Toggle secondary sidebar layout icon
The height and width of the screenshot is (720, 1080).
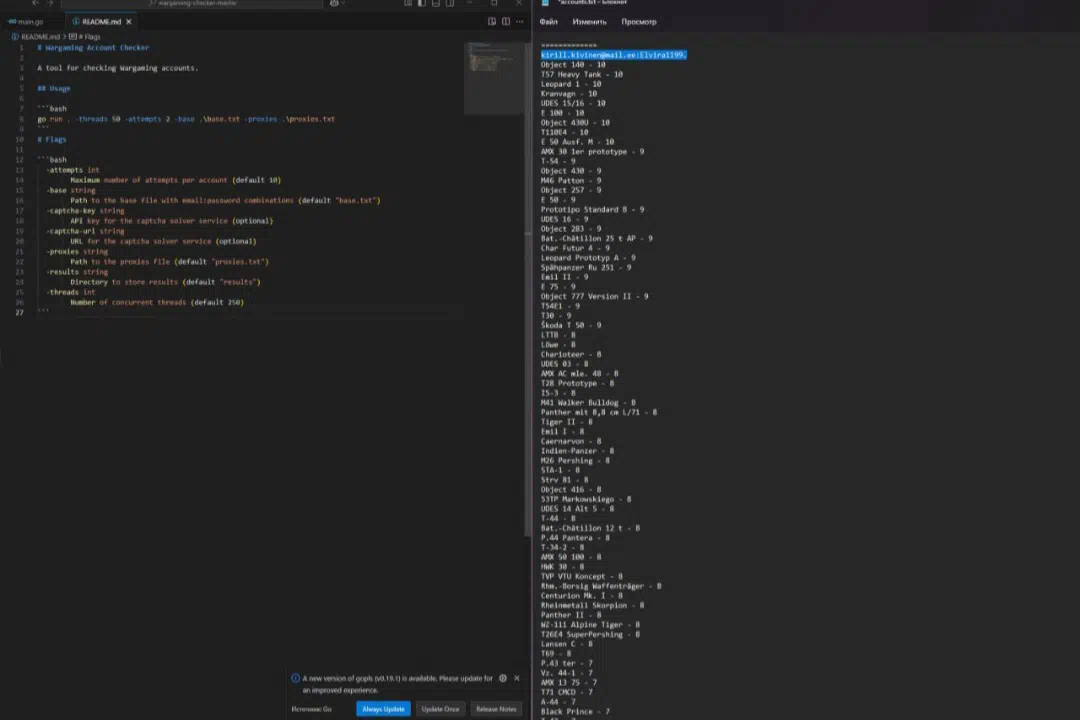[x=449, y=3]
